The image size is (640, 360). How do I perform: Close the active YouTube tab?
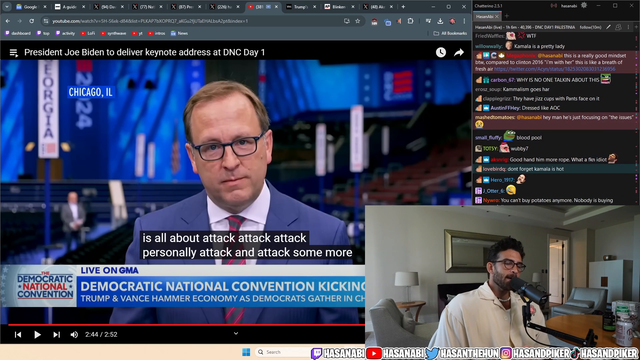click(x=276, y=7)
